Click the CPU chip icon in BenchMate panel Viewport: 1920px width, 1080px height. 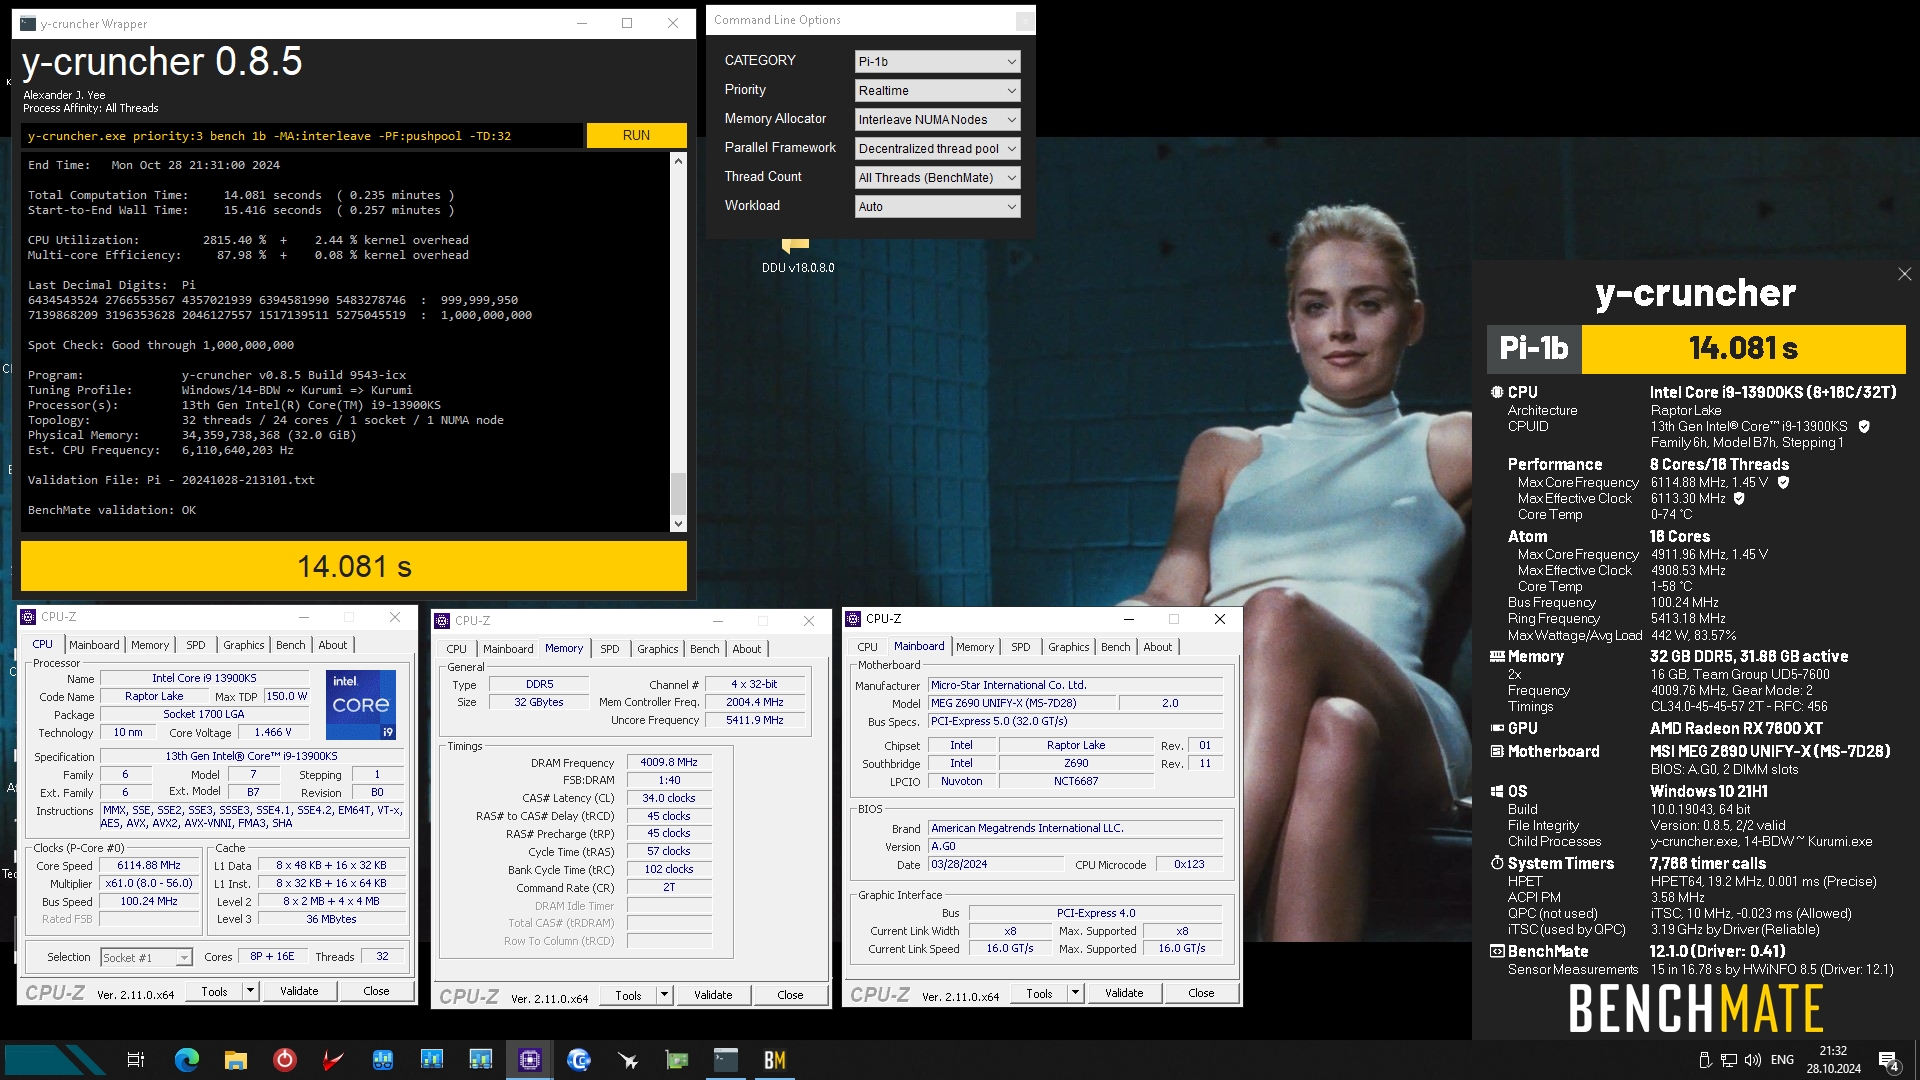(1497, 392)
